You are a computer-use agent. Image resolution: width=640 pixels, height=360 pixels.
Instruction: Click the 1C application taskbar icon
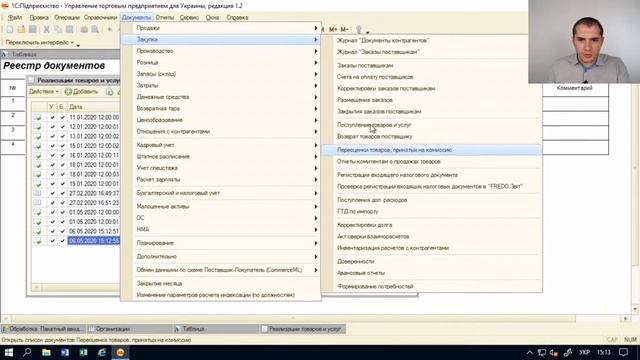click(120, 352)
